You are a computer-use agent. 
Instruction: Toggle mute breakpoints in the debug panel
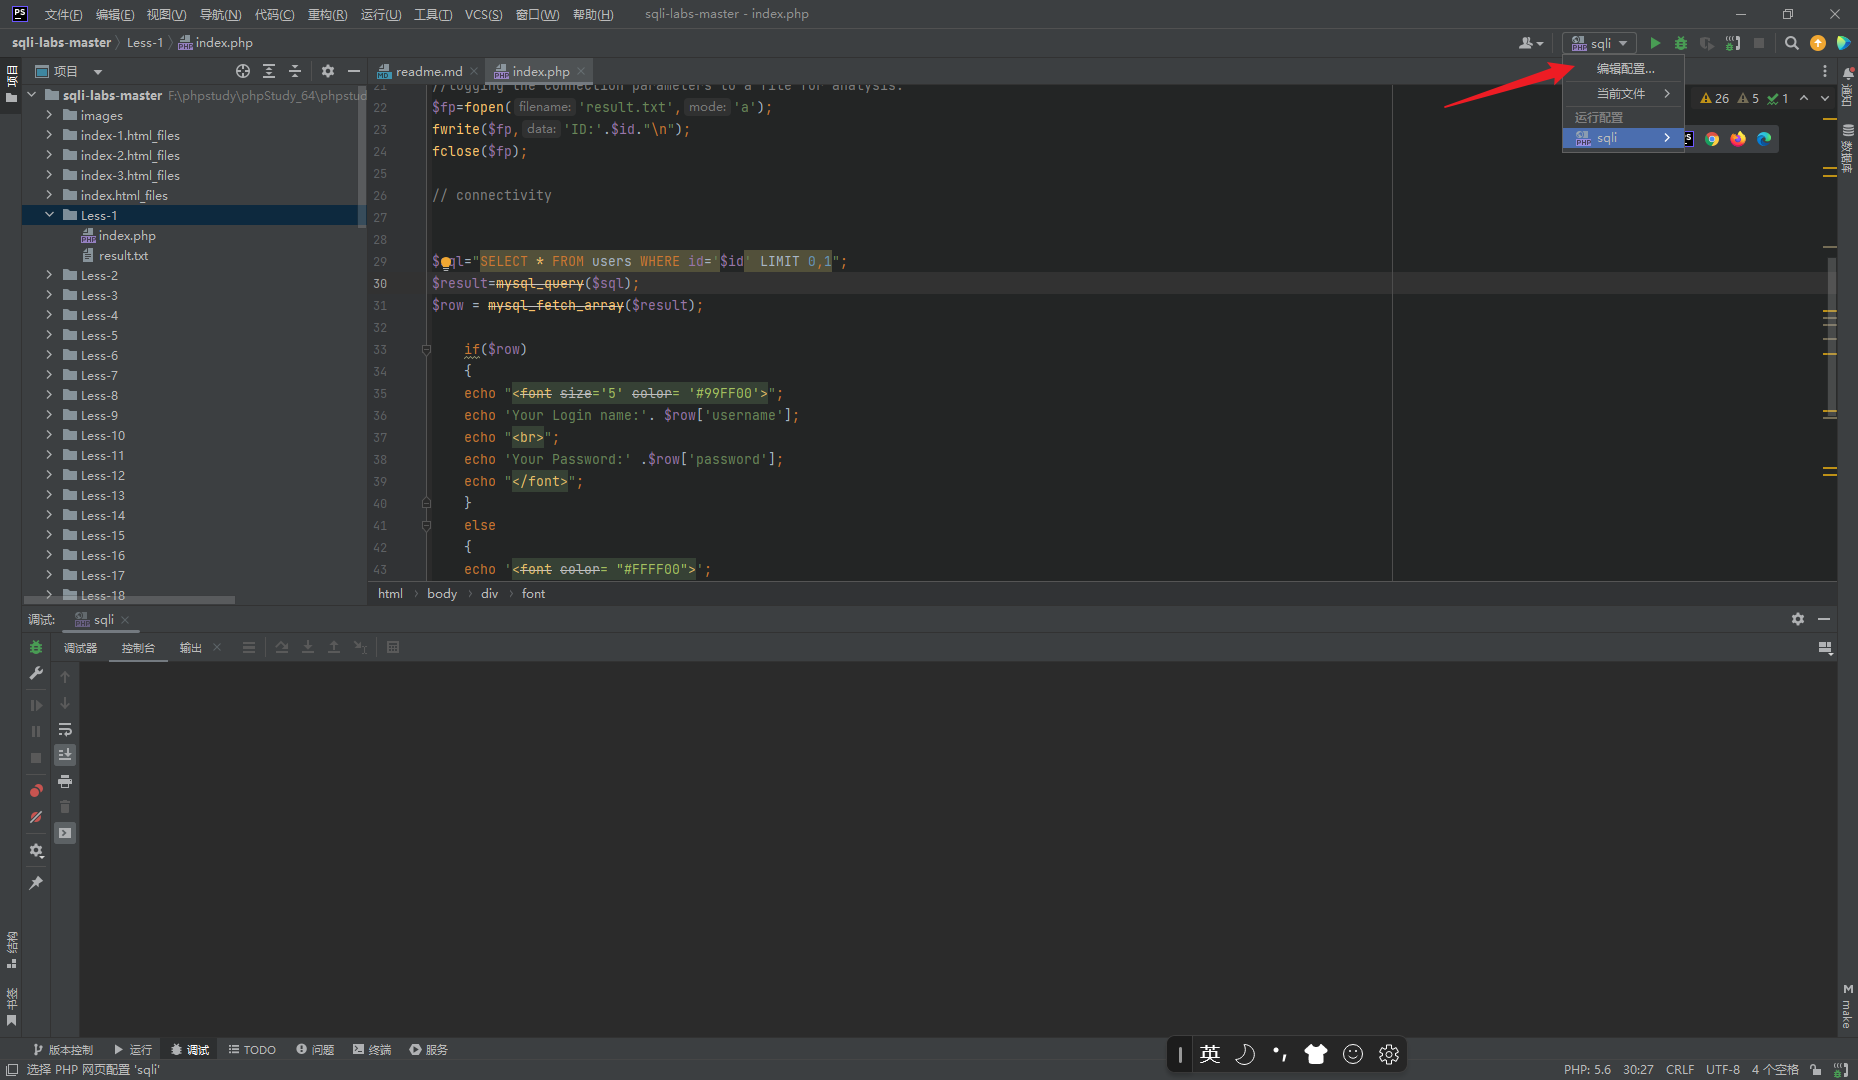(x=35, y=817)
